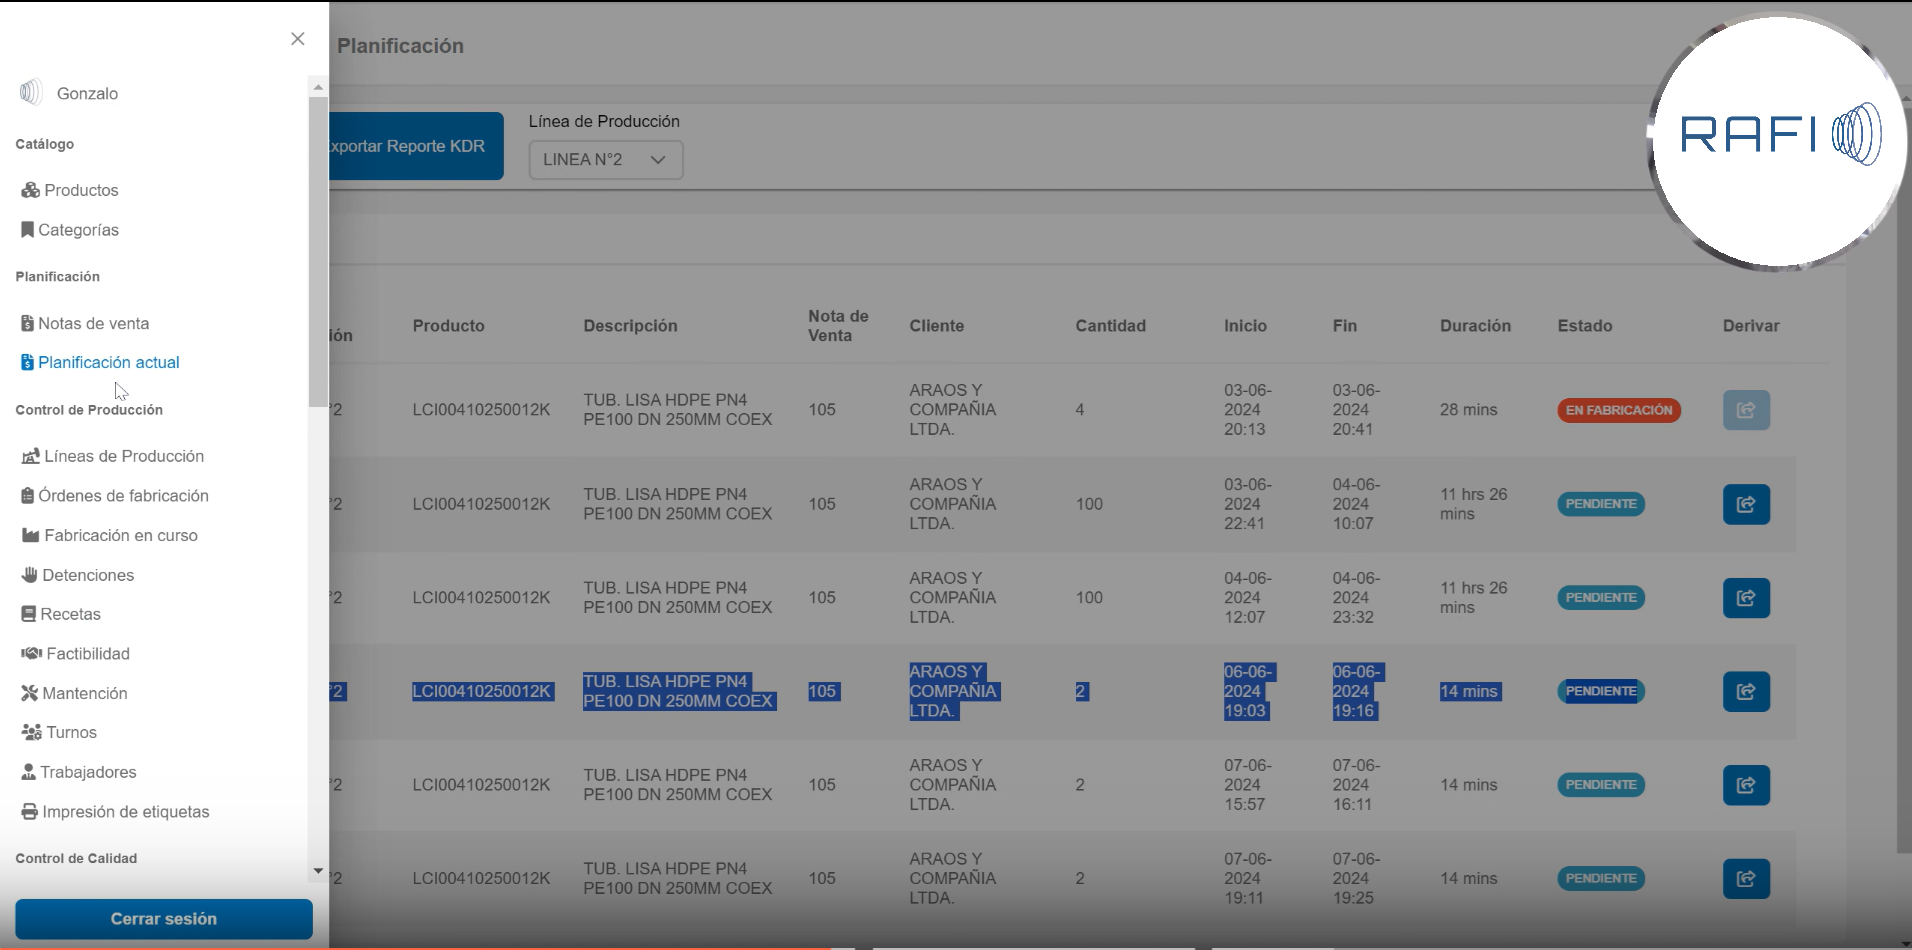Click the Recetas book icon

28,614
